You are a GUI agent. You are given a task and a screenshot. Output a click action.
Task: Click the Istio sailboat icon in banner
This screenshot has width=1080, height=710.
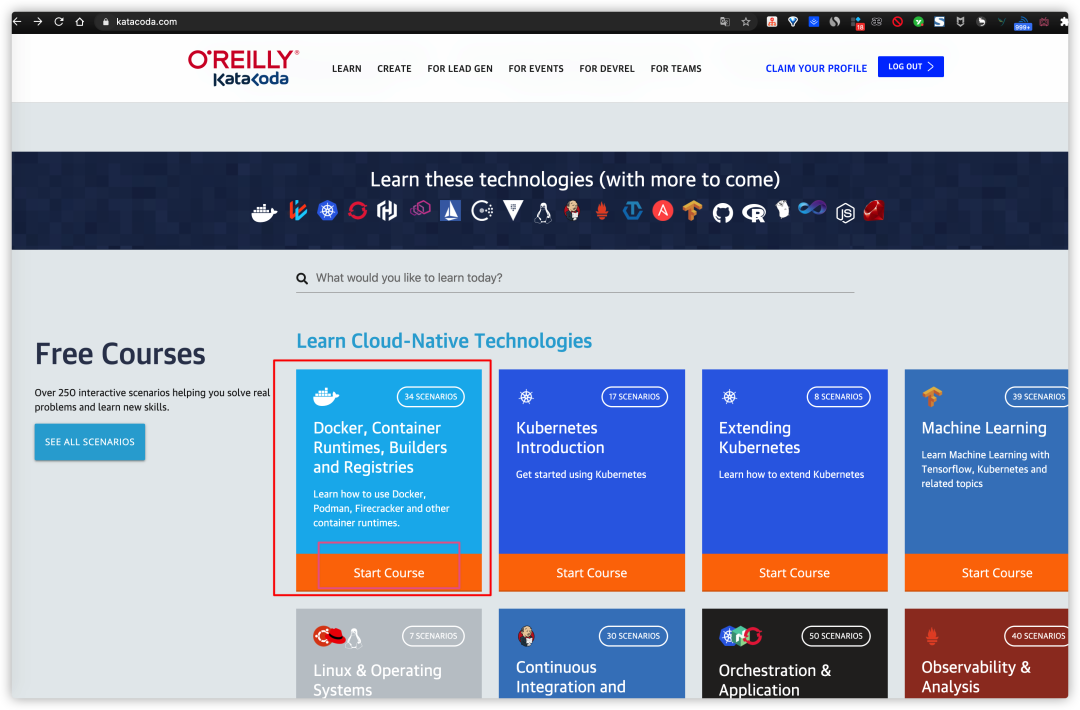click(450, 210)
